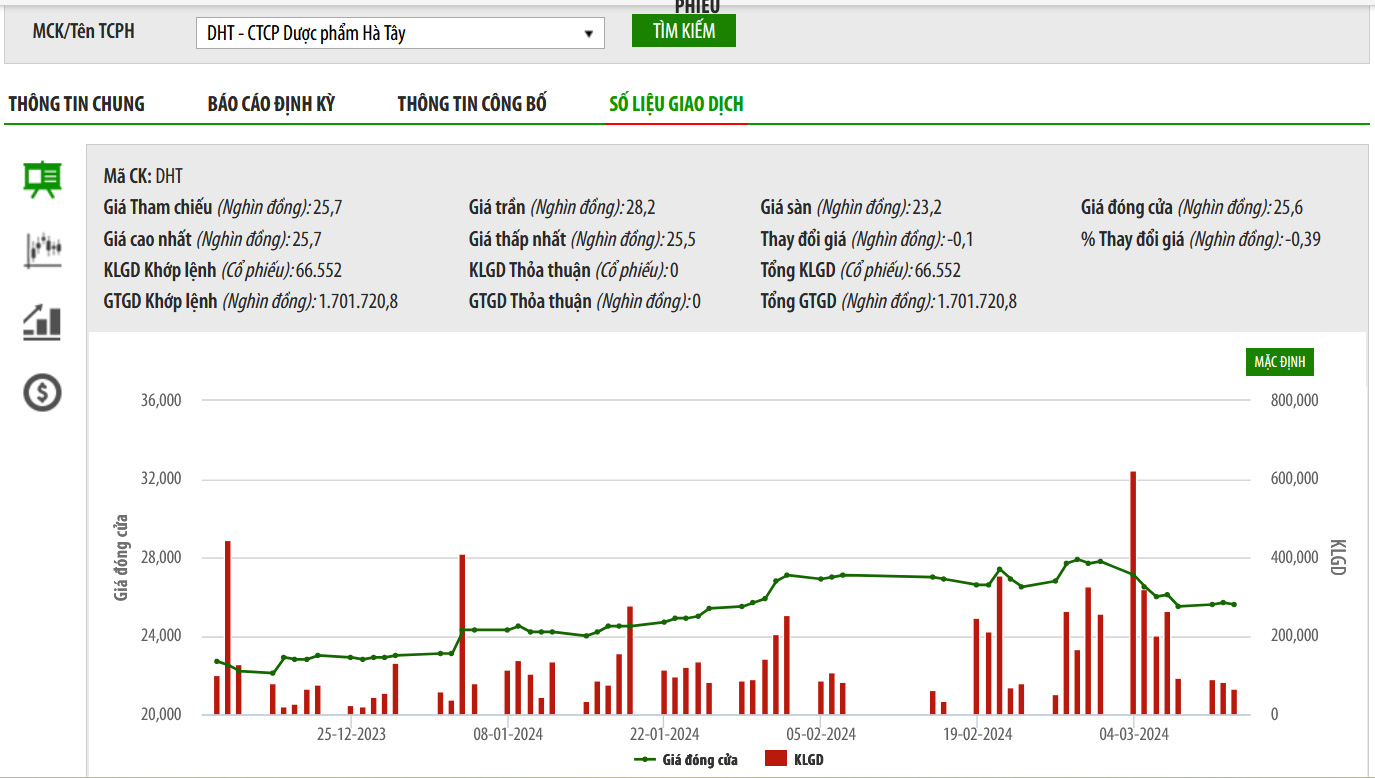The image size is (1375, 778).
Task: Toggle the KLGD series in chart legend
Action: pos(808,760)
